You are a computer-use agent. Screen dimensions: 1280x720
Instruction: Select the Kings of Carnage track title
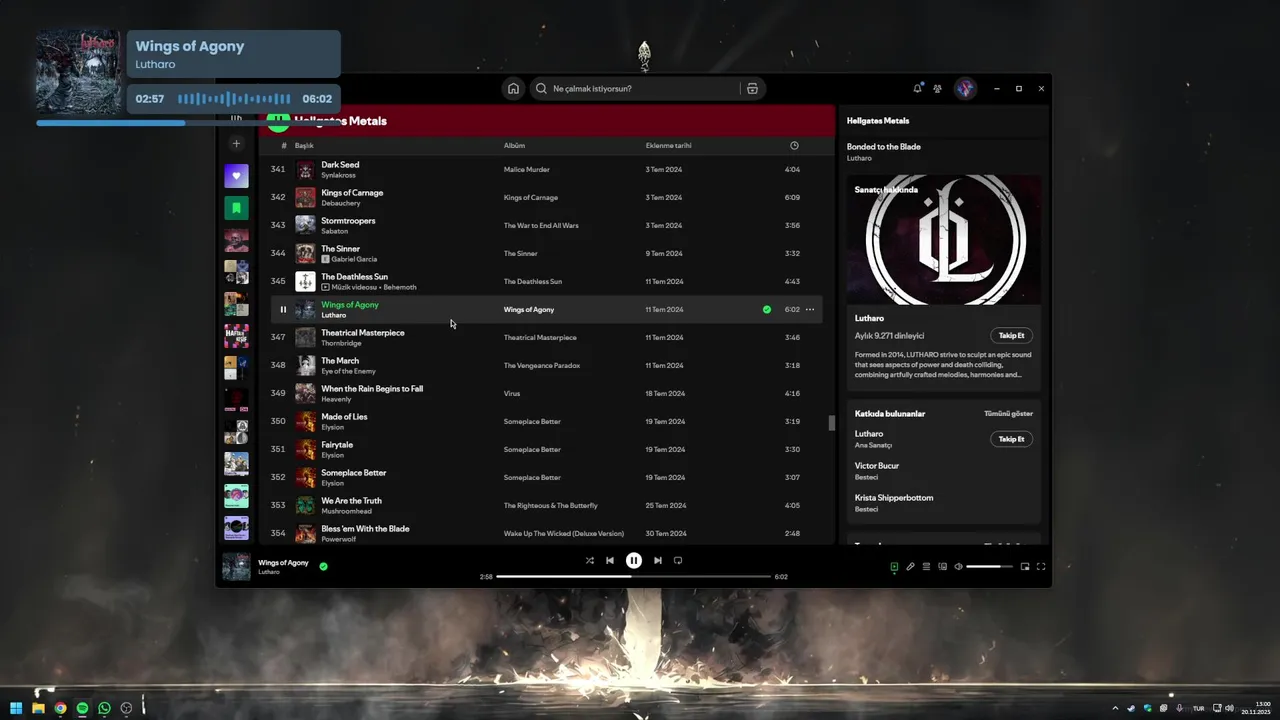(x=352, y=193)
